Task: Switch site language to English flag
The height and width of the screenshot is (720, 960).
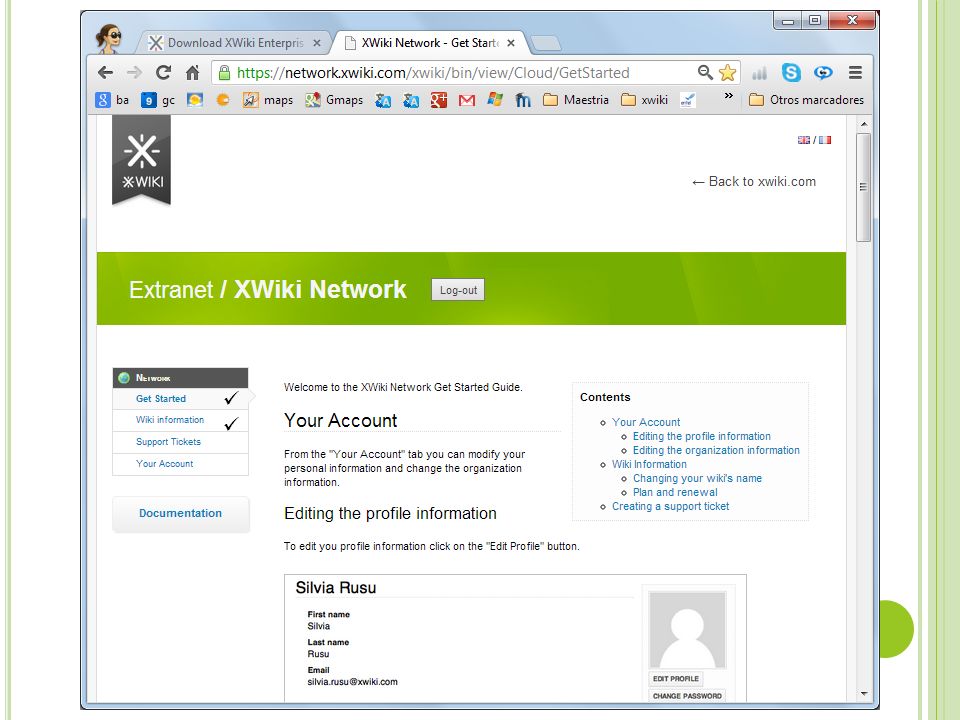Action: (x=803, y=140)
